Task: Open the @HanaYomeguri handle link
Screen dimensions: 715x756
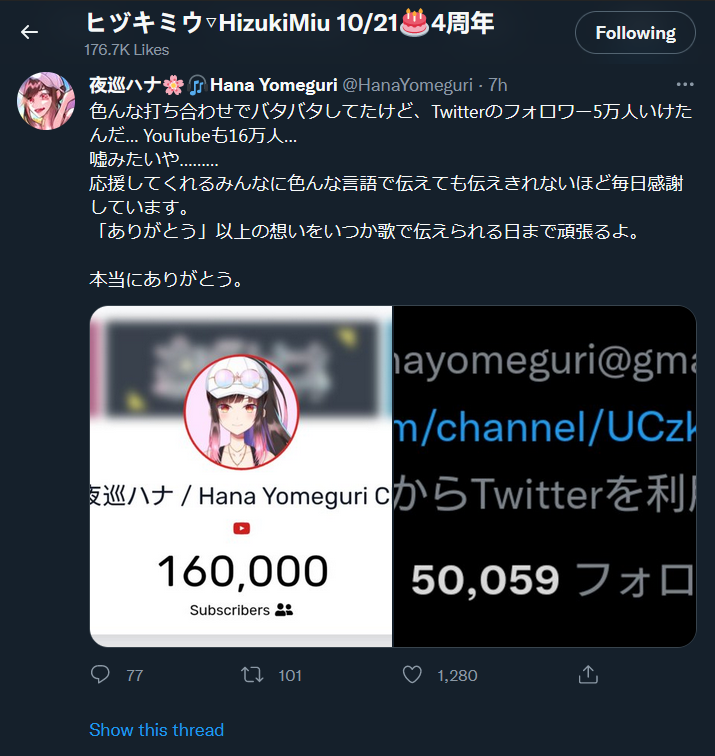Action: (407, 85)
